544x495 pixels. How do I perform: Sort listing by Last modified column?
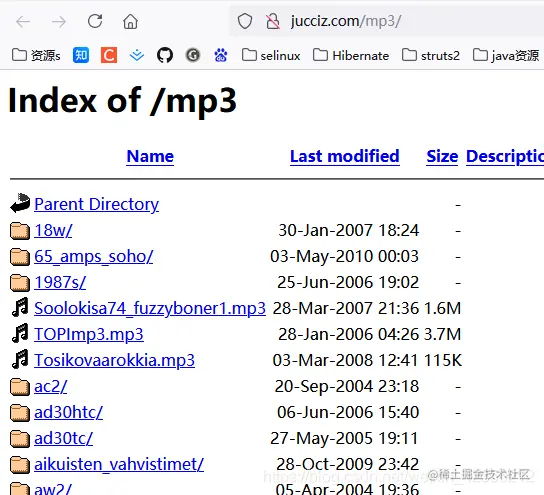click(345, 156)
